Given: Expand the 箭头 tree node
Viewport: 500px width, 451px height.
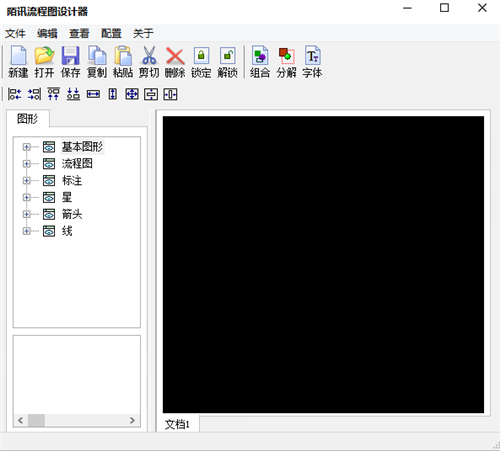Looking at the screenshot, I should 26,214.
